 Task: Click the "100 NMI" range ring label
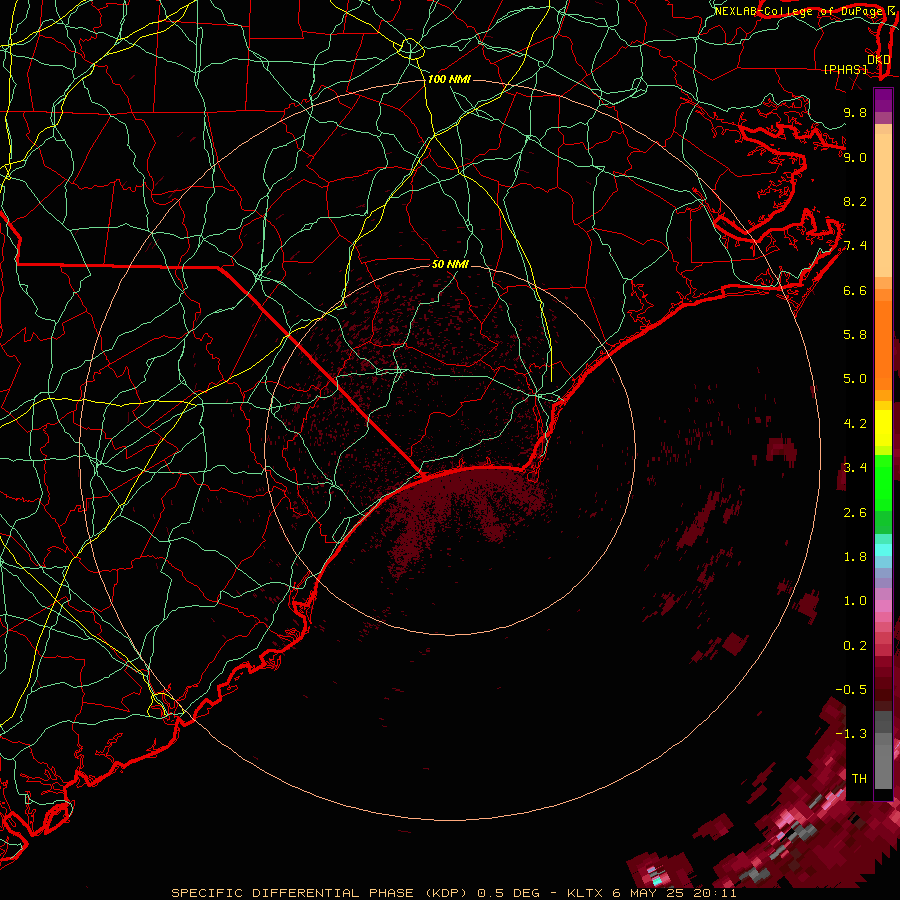(449, 79)
